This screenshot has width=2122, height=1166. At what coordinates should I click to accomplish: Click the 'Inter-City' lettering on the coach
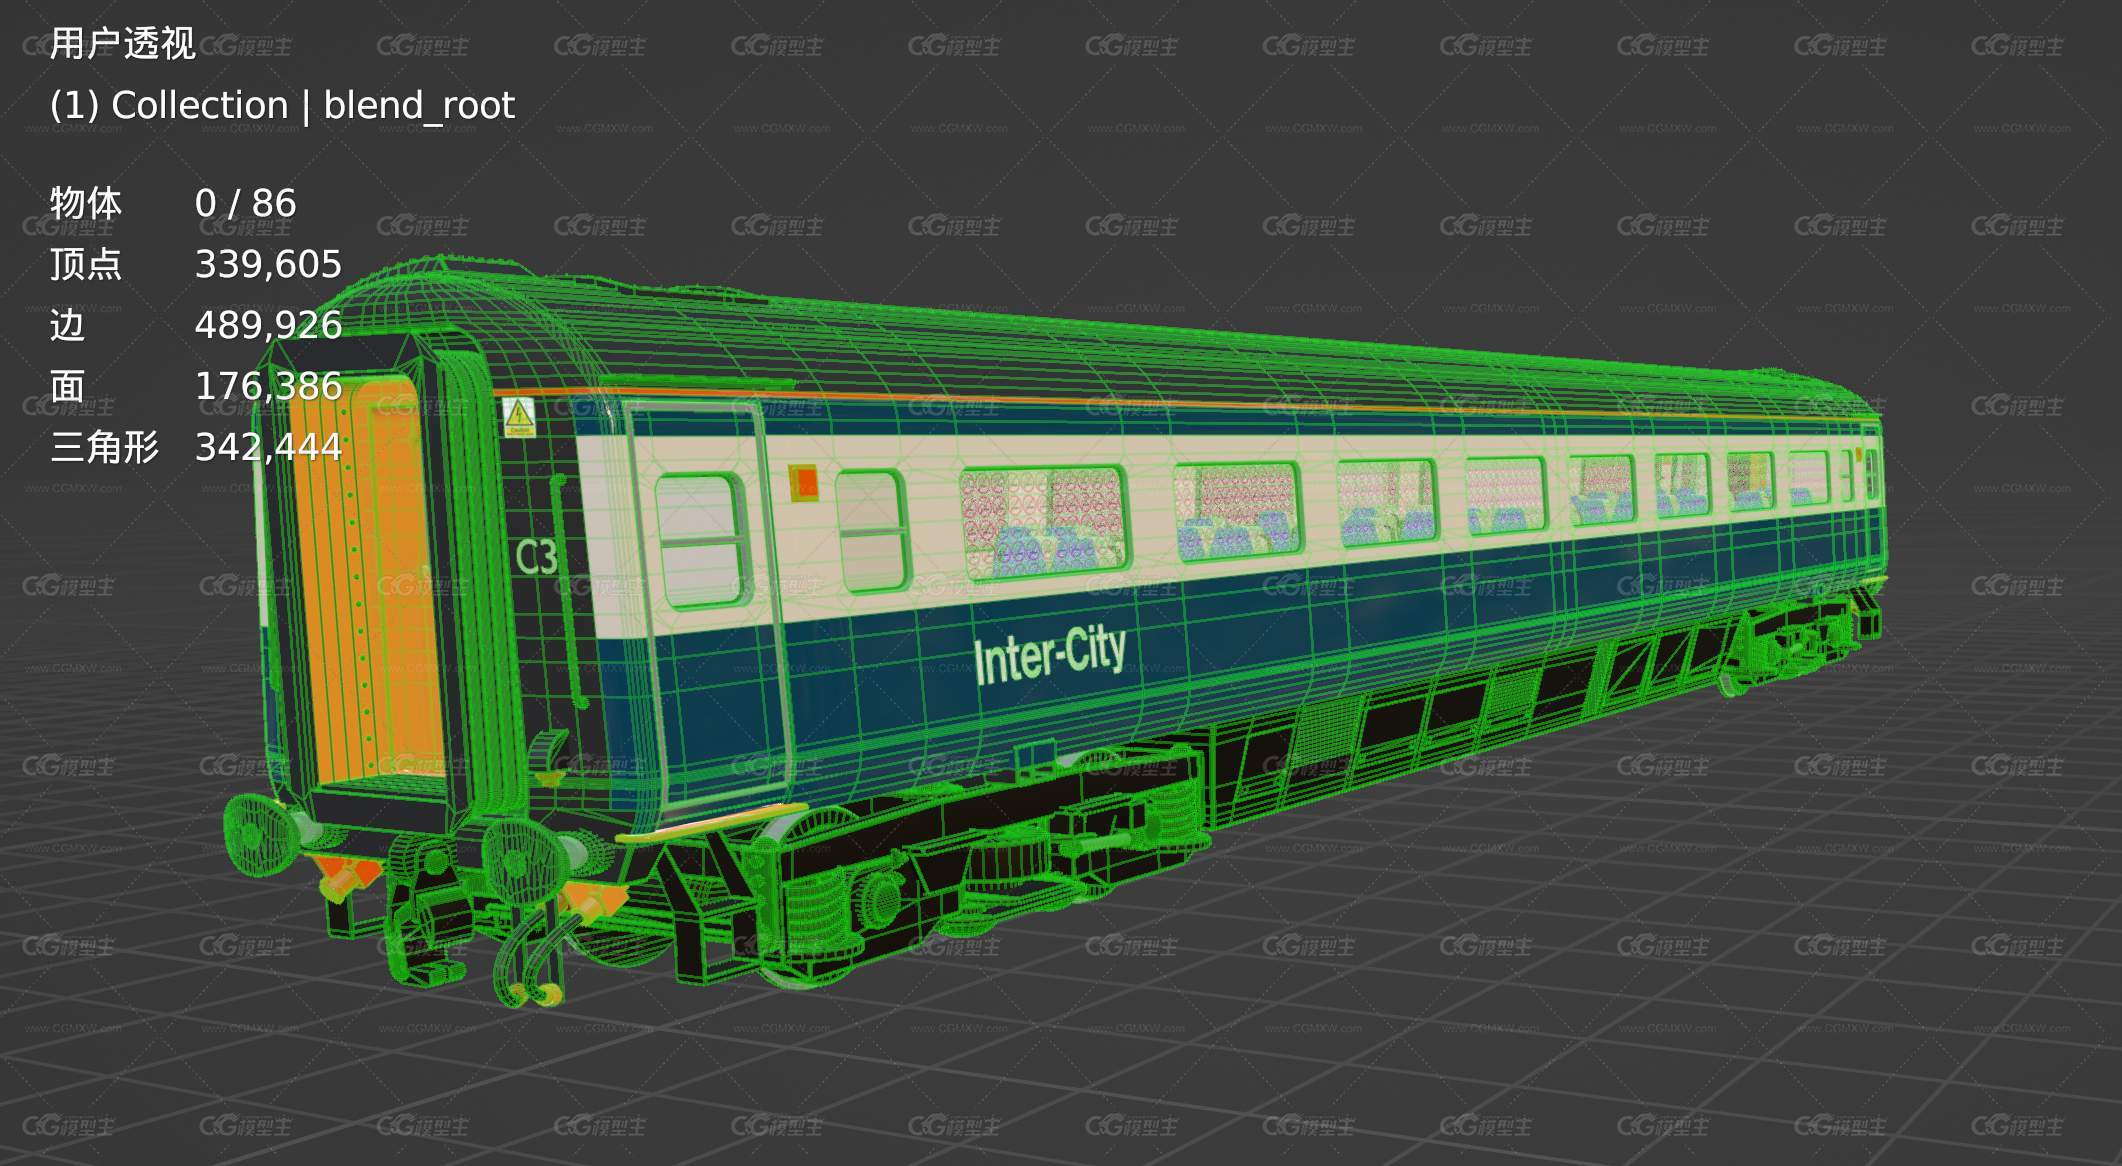pyautogui.click(x=1050, y=656)
